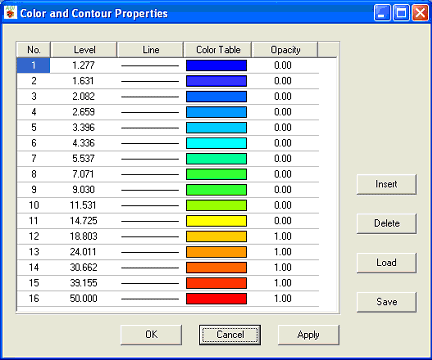Open the green swatch for level 7.071
This screenshot has height=360, width=432.
pyautogui.click(x=216, y=174)
